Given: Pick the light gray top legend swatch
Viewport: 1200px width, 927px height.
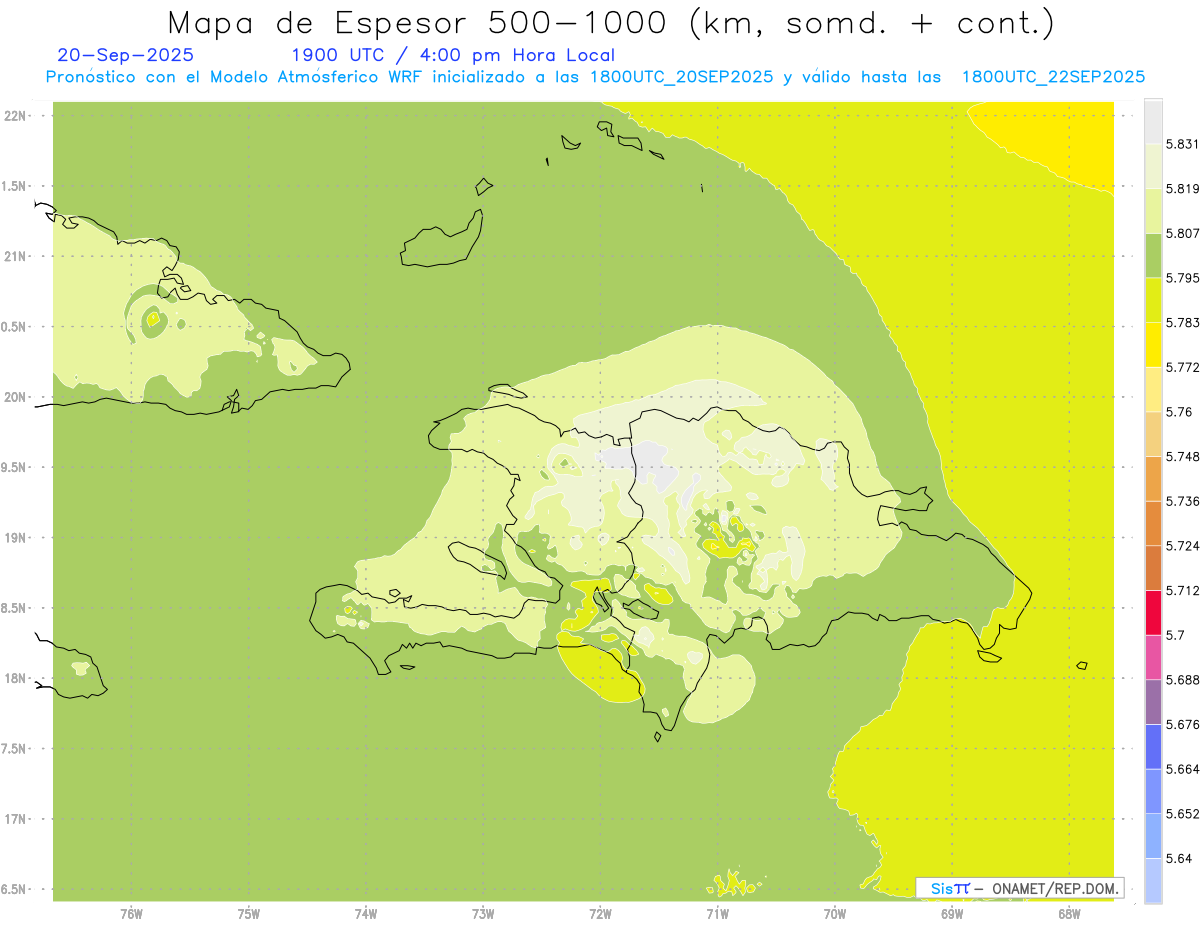Looking at the screenshot, I should (x=1153, y=121).
